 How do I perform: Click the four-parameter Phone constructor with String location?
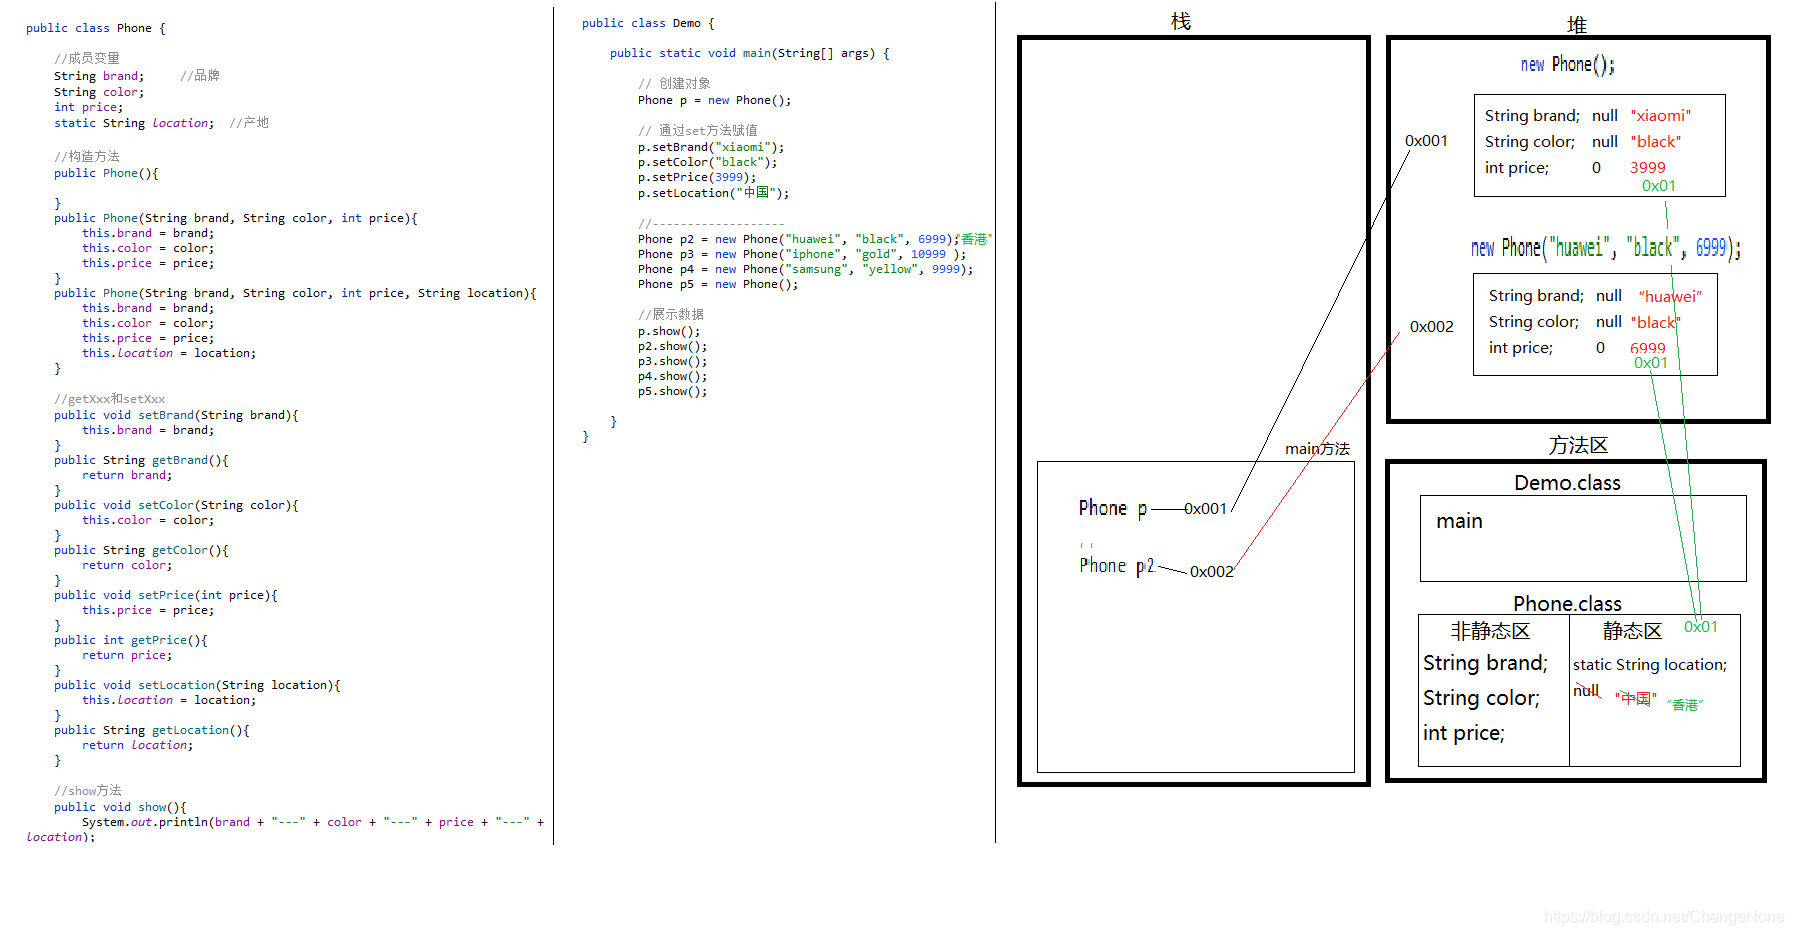[x=295, y=293]
